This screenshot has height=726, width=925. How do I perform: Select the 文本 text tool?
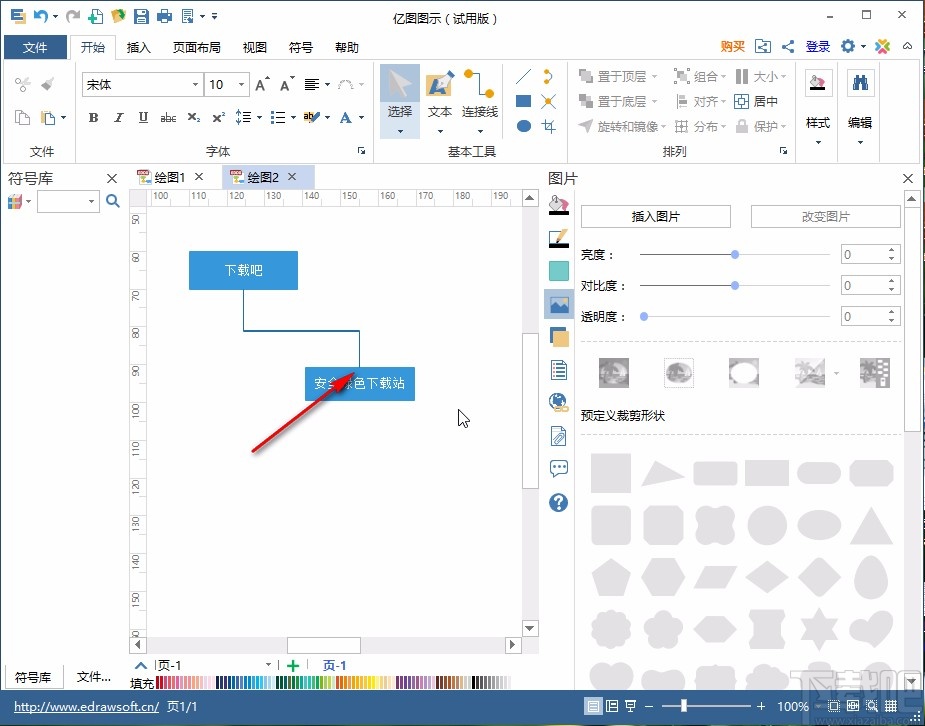coord(439,101)
